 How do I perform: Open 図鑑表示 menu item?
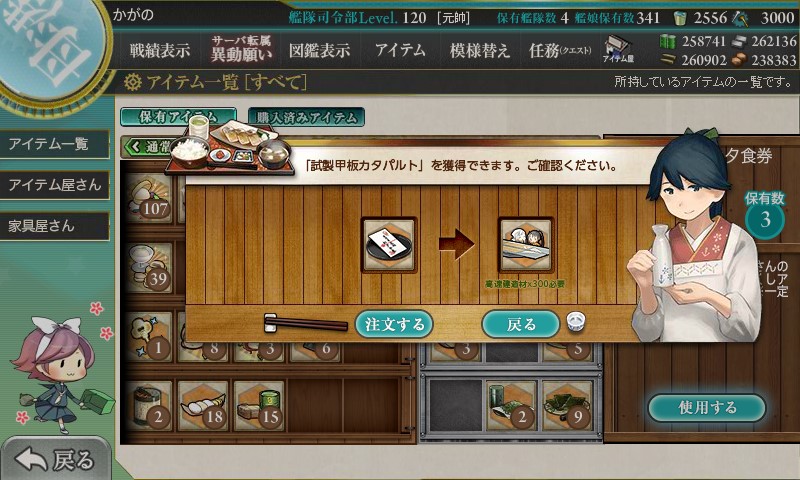point(319,50)
